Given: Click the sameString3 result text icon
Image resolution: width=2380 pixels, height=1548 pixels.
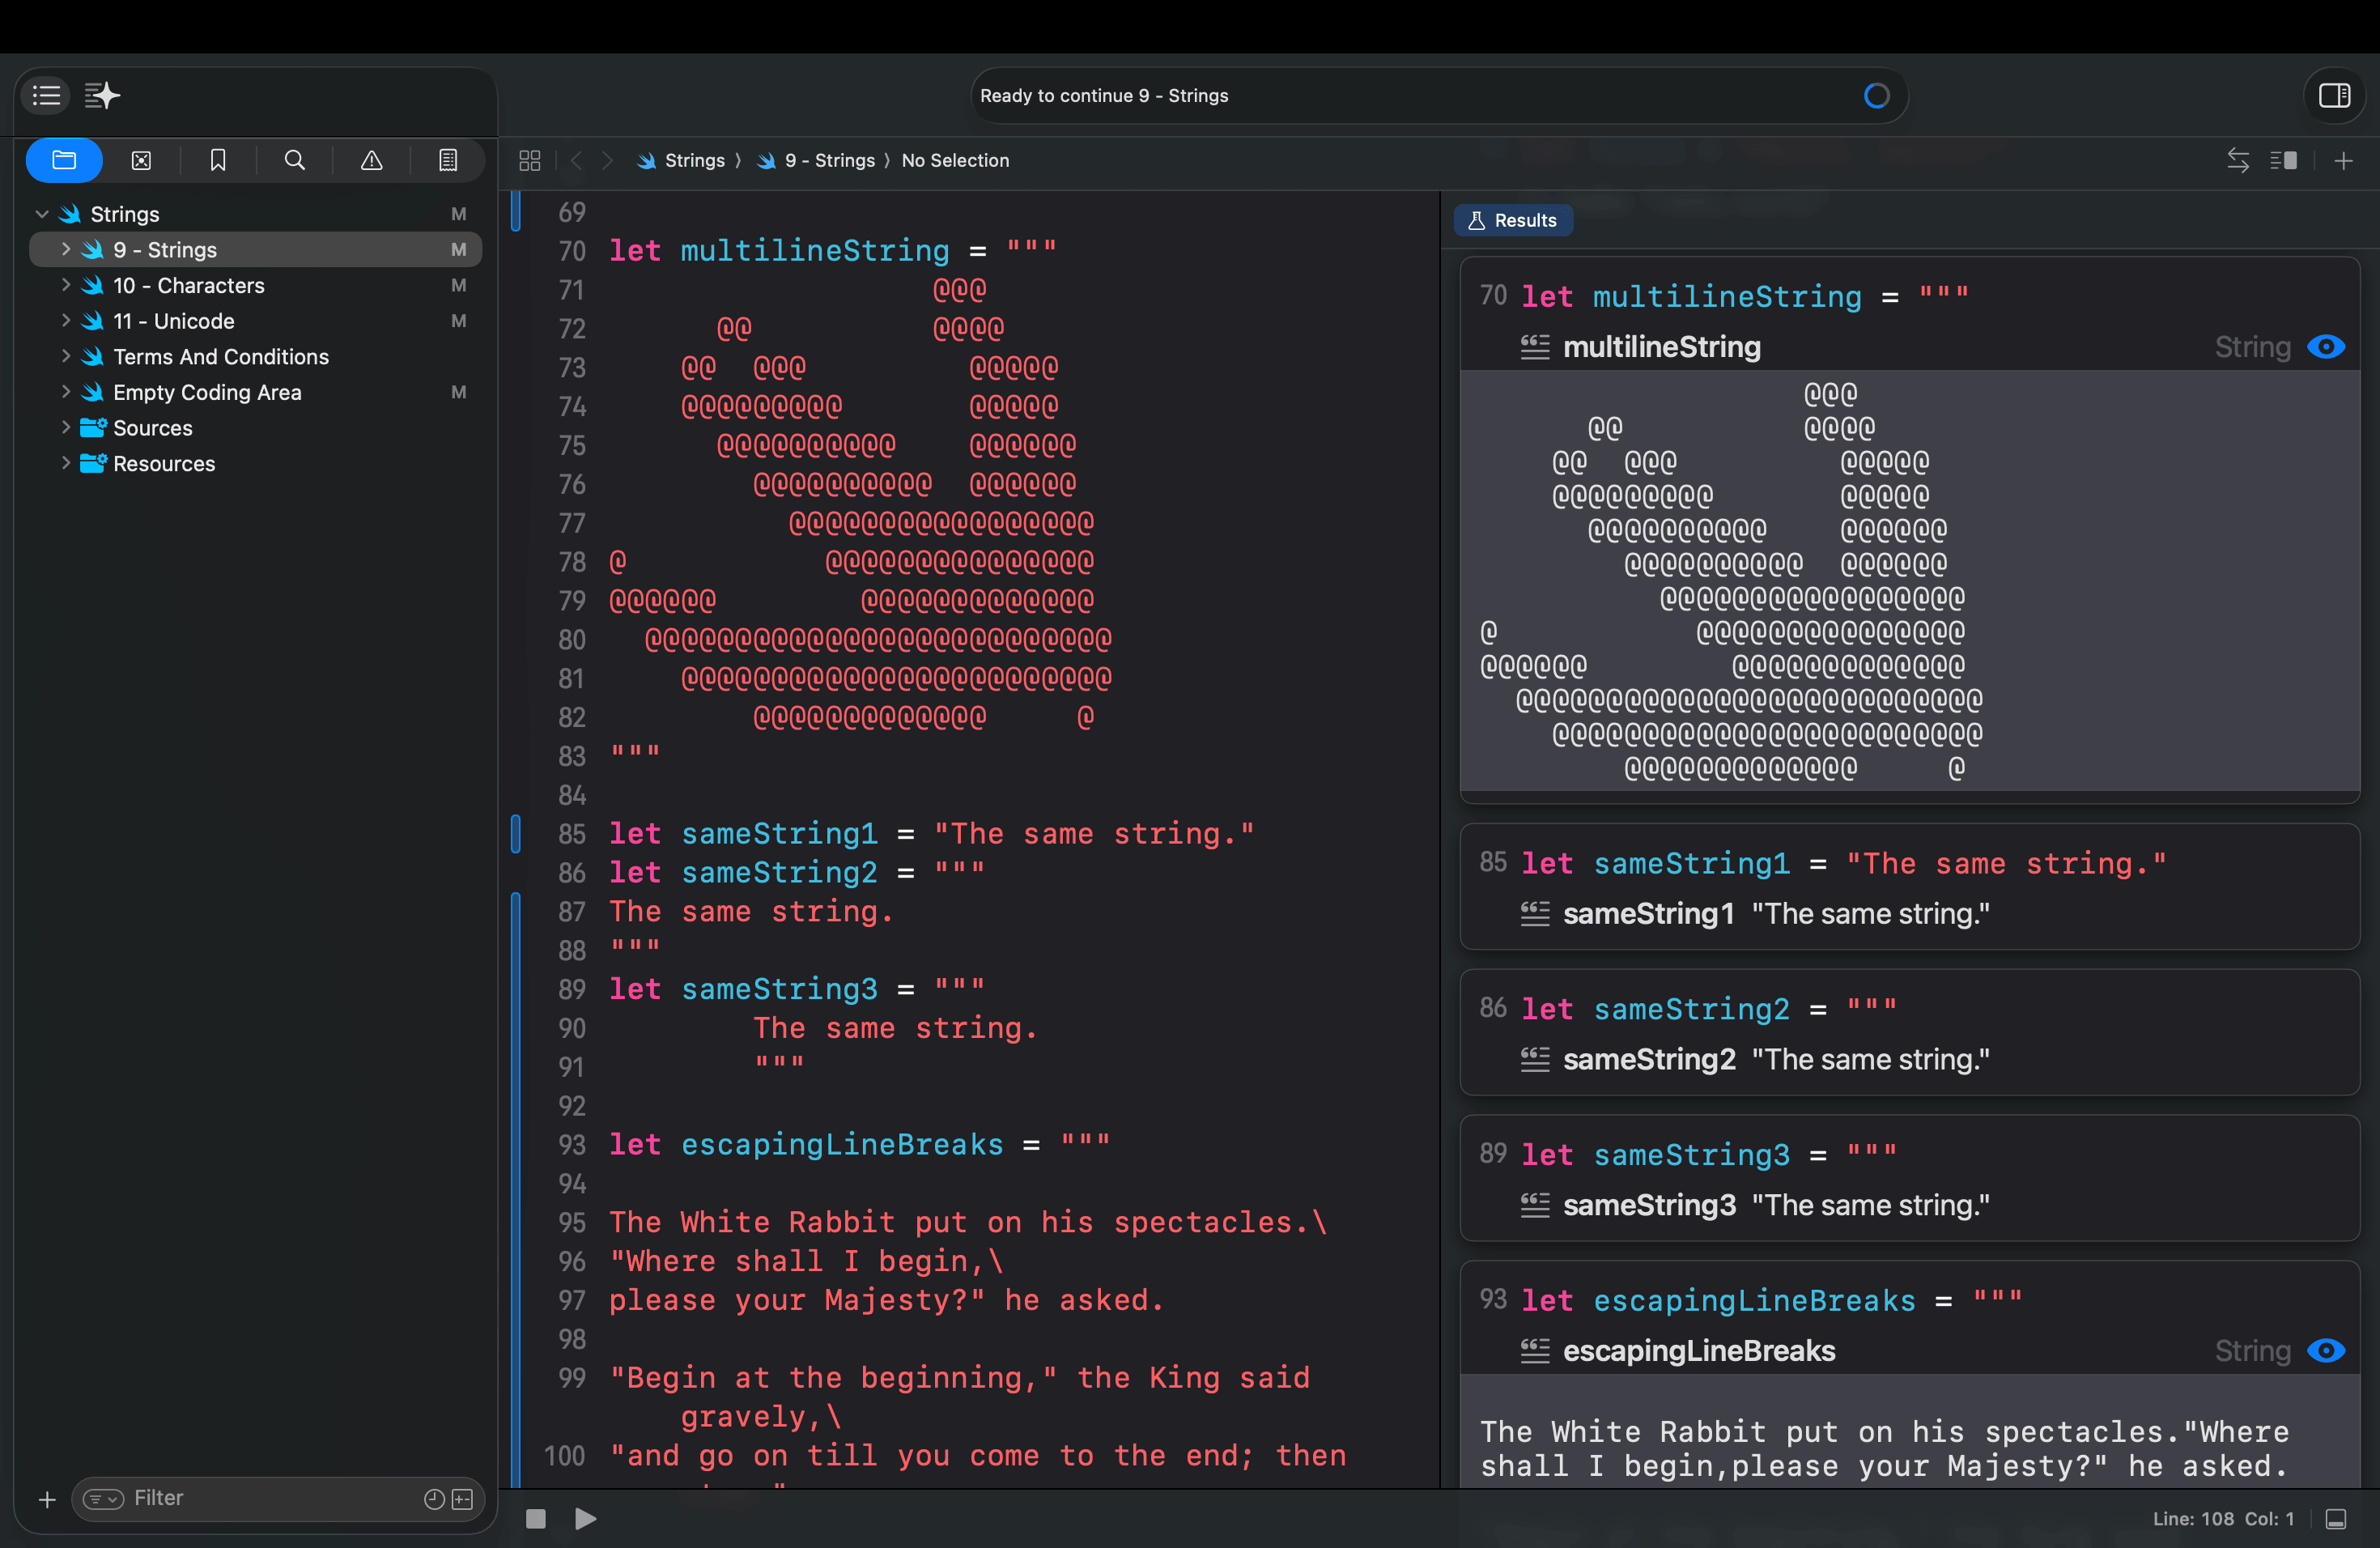Looking at the screenshot, I should (1535, 1206).
